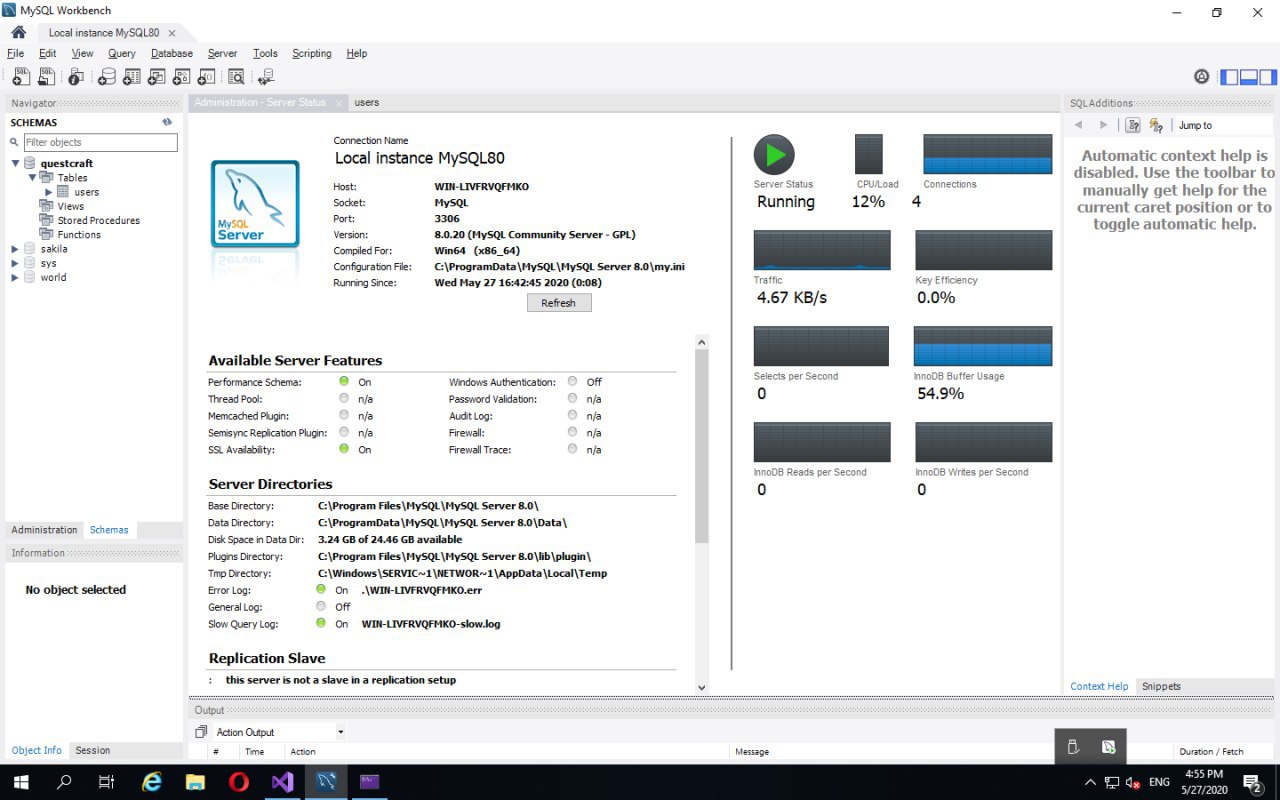Close the Local instance MySQL80 tab
Image resolution: width=1280 pixels, height=800 pixels.
(x=171, y=33)
